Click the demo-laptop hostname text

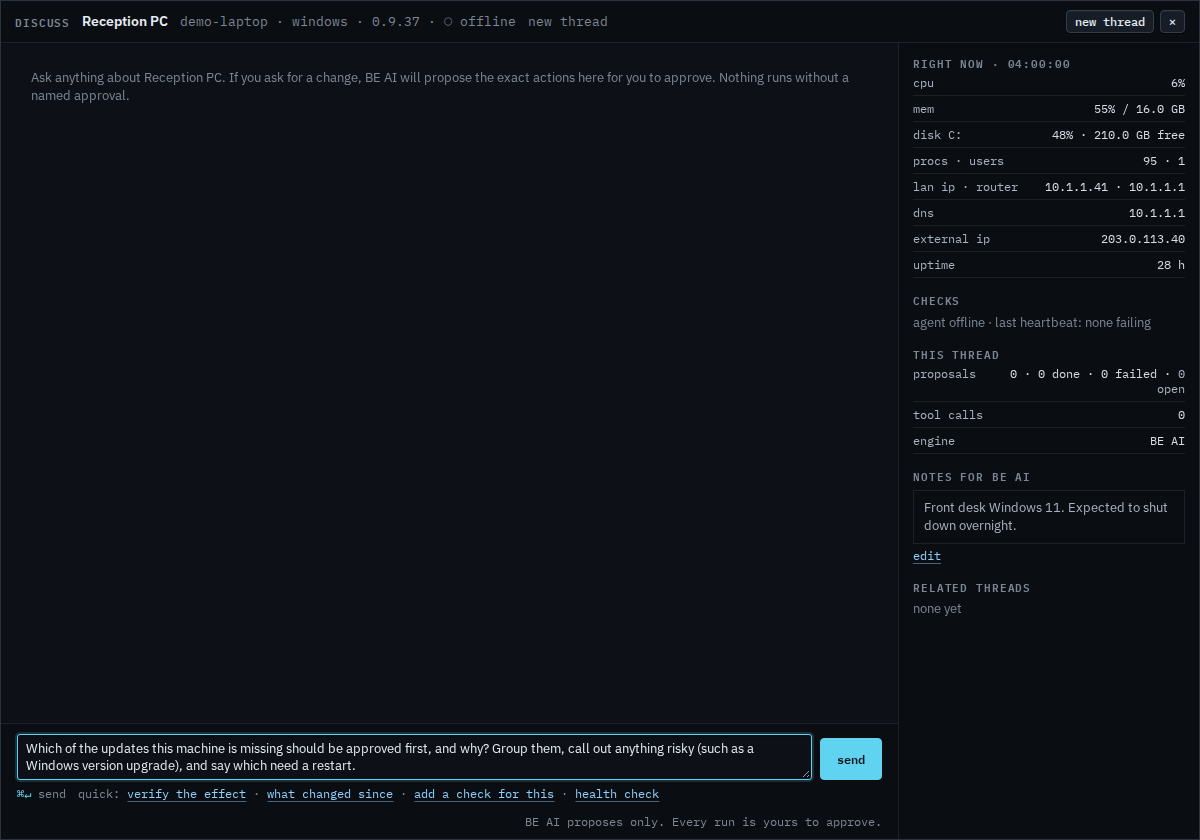tap(224, 22)
